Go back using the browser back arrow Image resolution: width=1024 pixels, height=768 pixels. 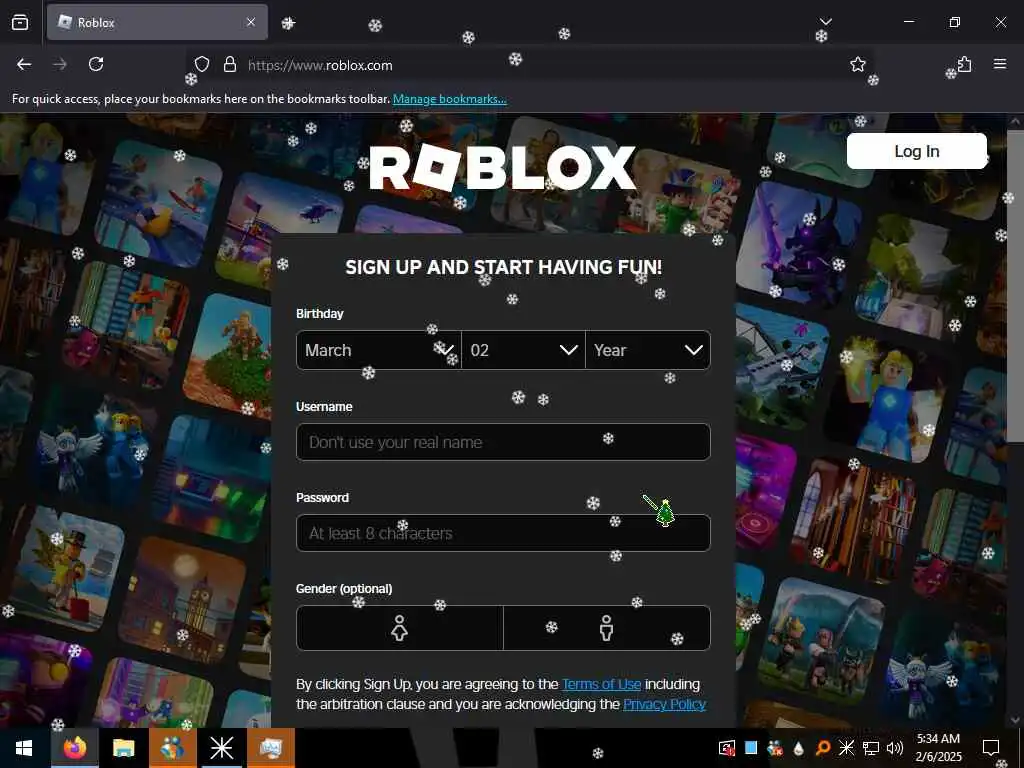(x=24, y=64)
